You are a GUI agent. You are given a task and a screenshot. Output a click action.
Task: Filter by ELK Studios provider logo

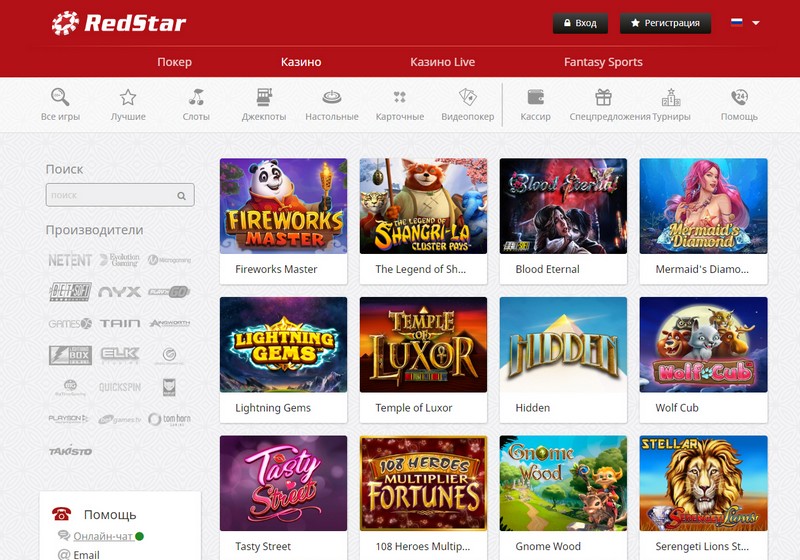tap(119, 354)
